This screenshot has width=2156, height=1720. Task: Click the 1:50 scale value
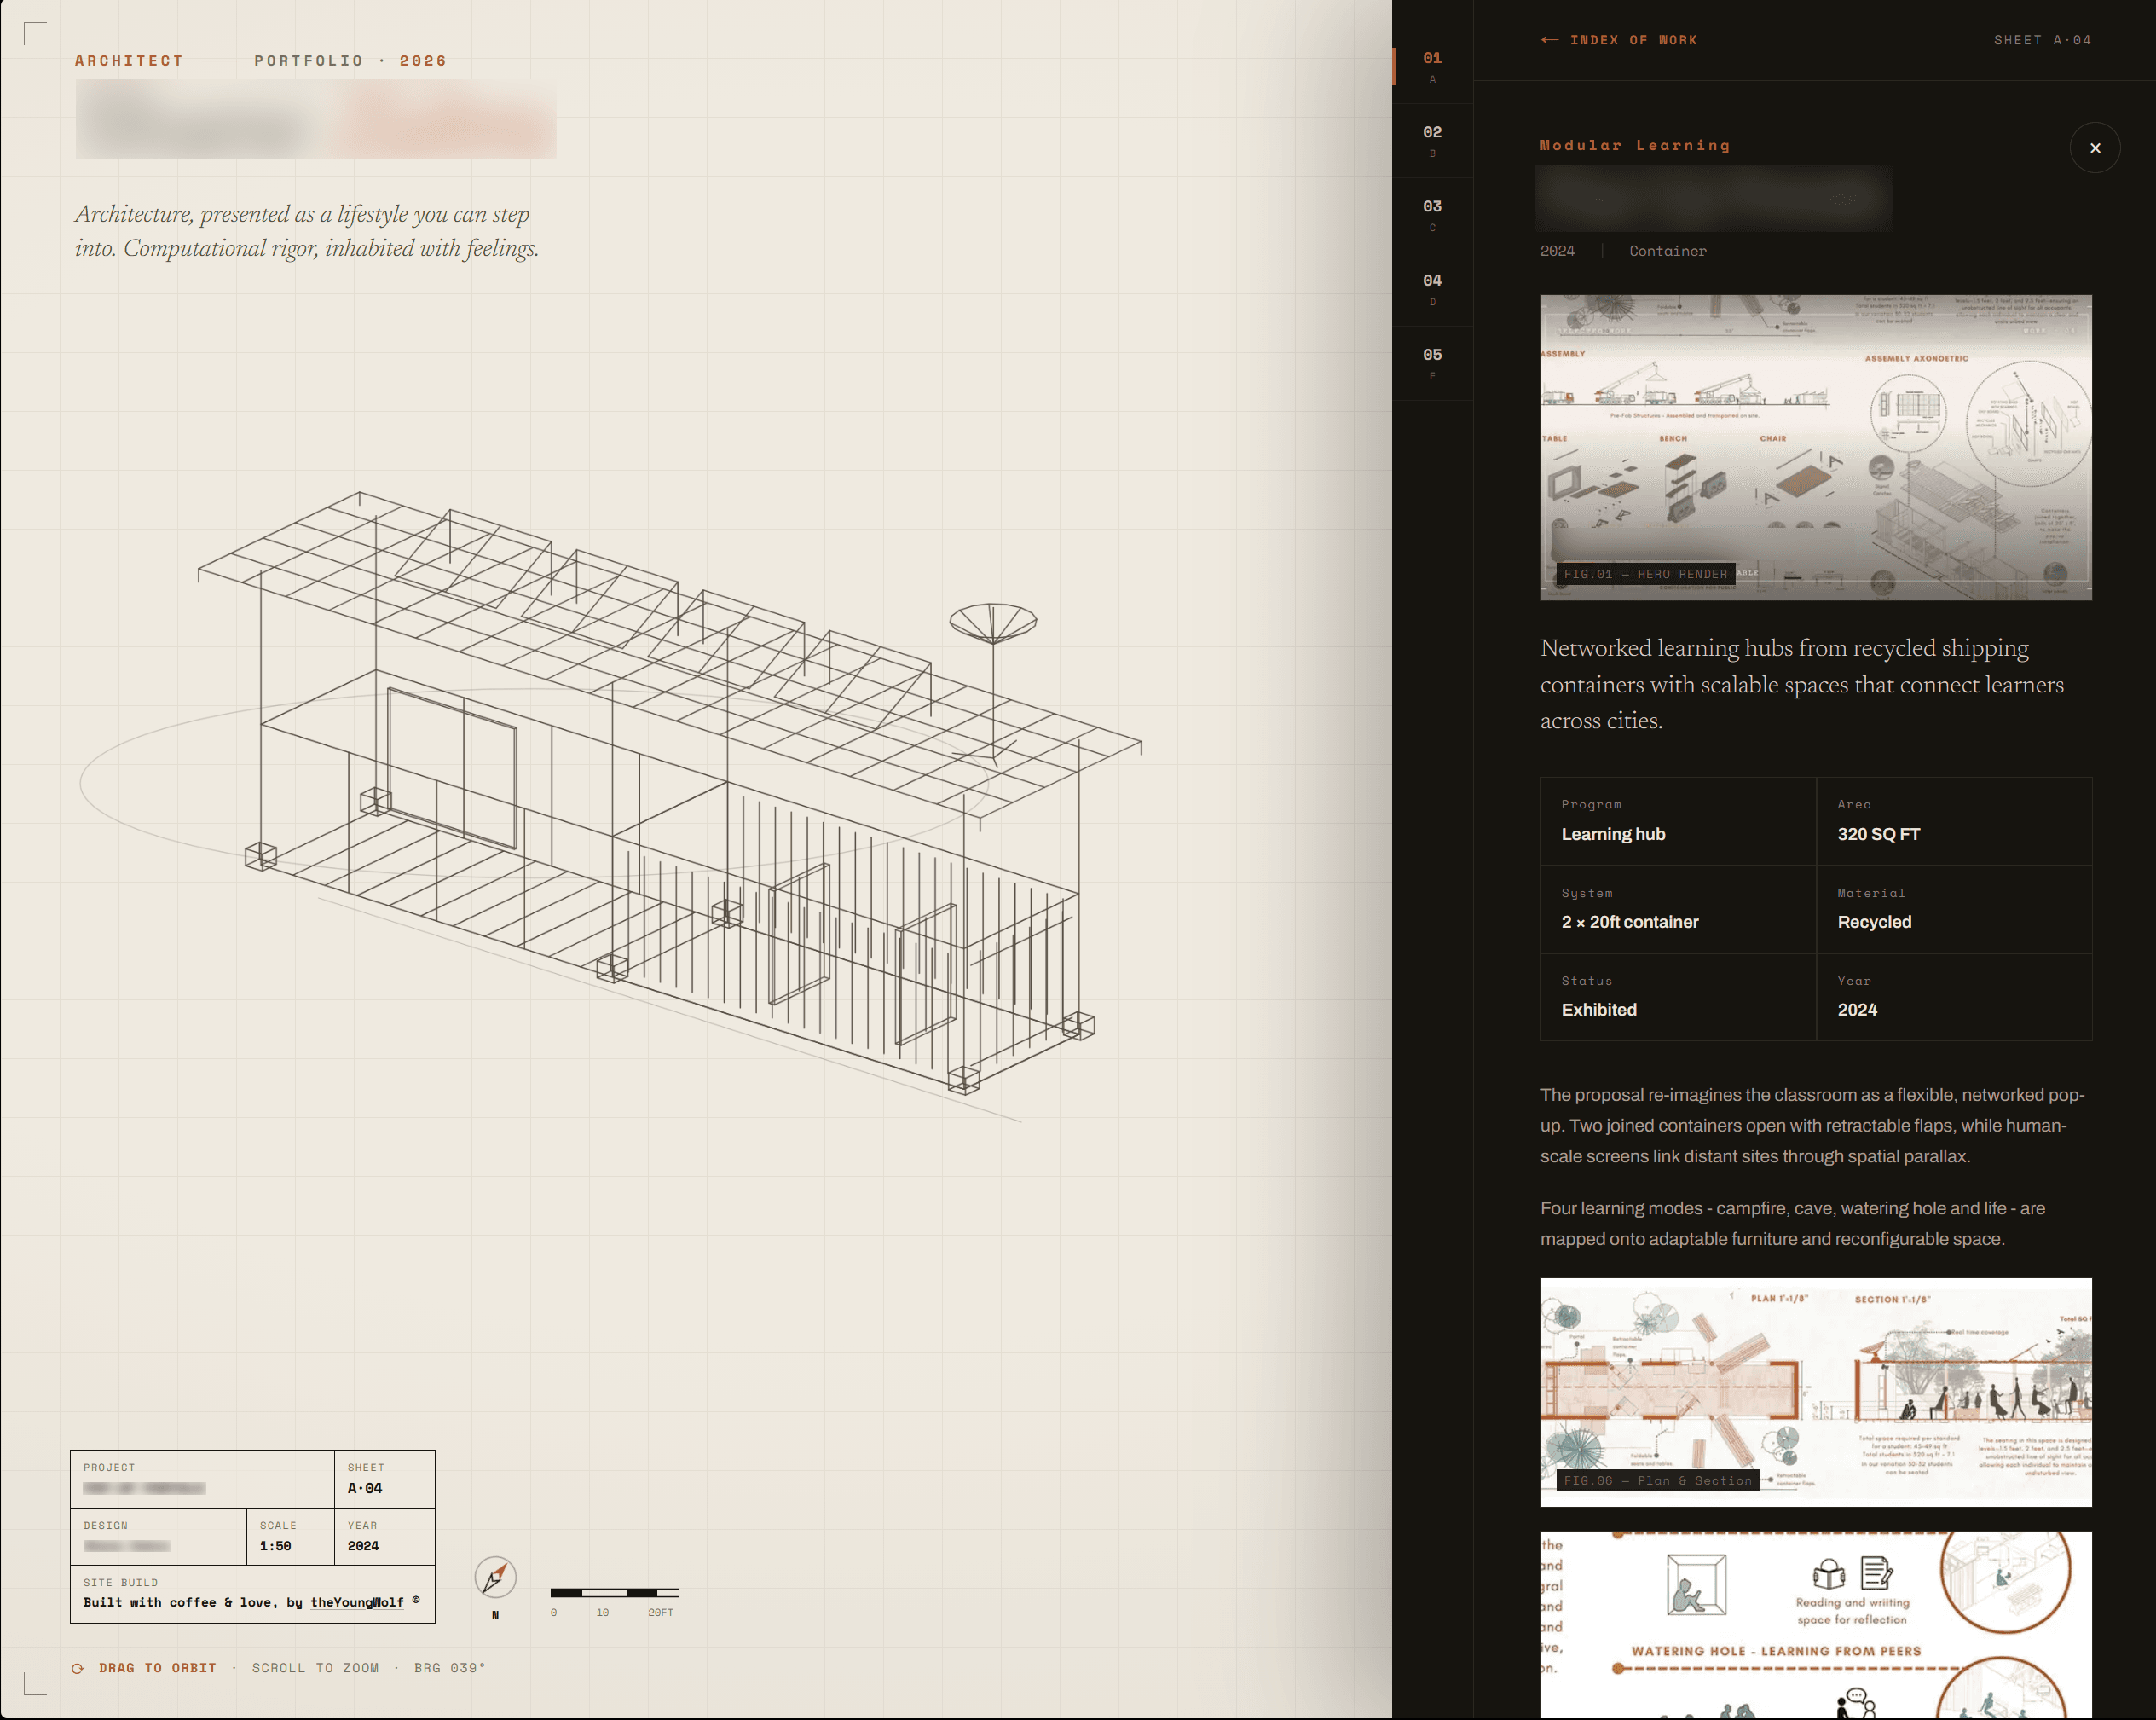[x=276, y=1546]
